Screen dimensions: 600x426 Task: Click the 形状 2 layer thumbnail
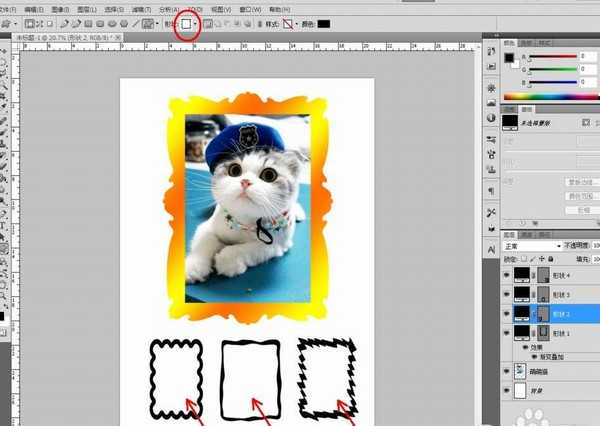click(522, 313)
